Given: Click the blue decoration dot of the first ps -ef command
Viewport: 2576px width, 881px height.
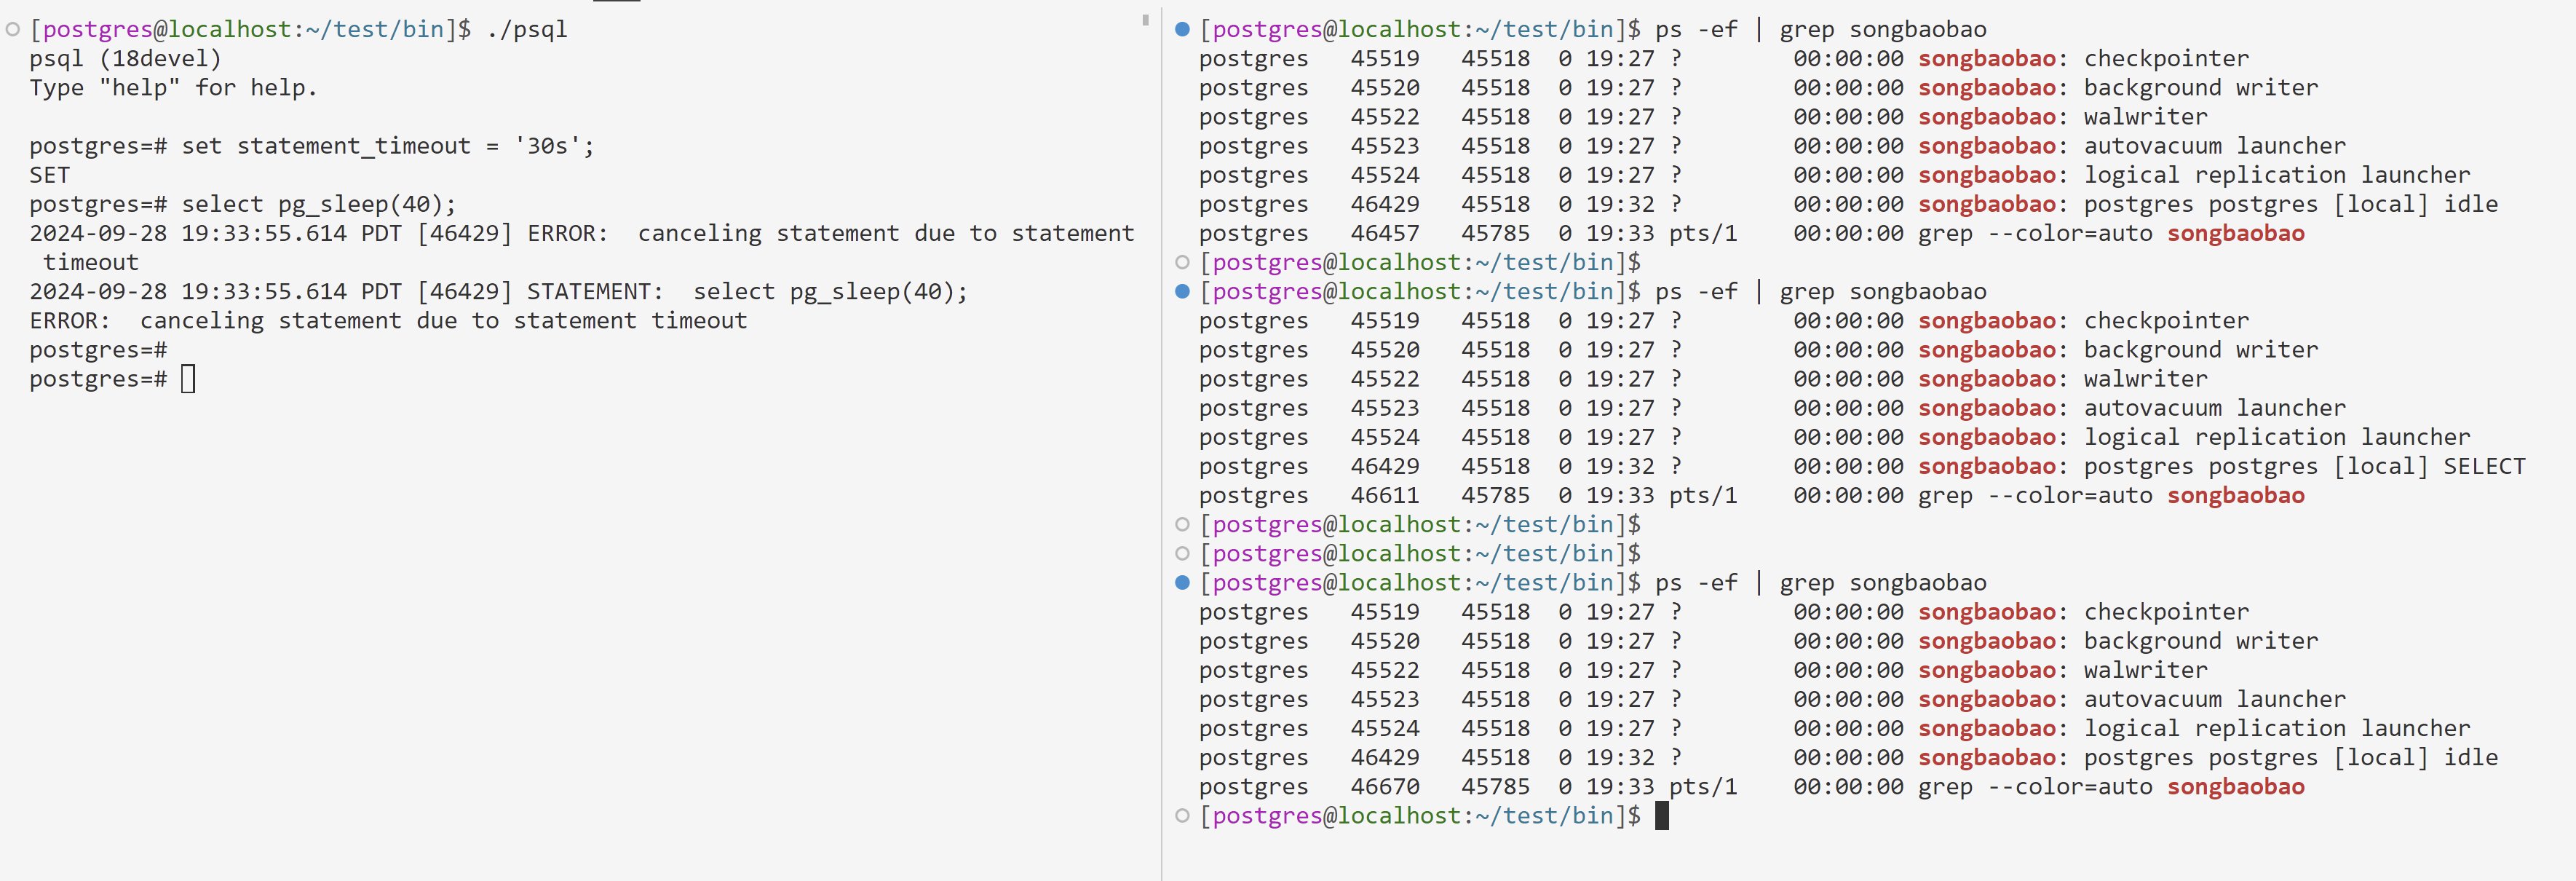Looking at the screenshot, I should click(x=1182, y=30).
